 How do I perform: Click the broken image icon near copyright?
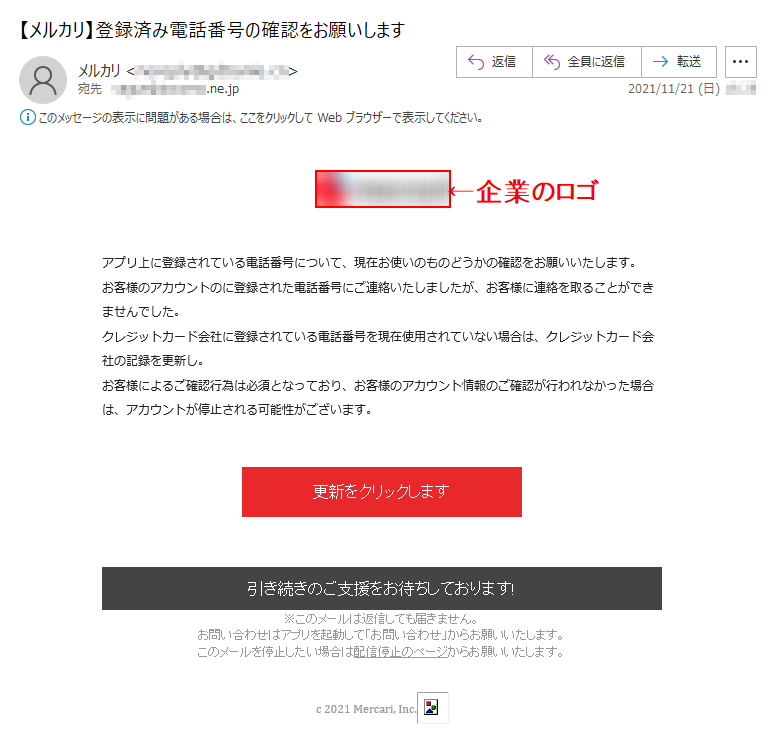[x=432, y=707]
